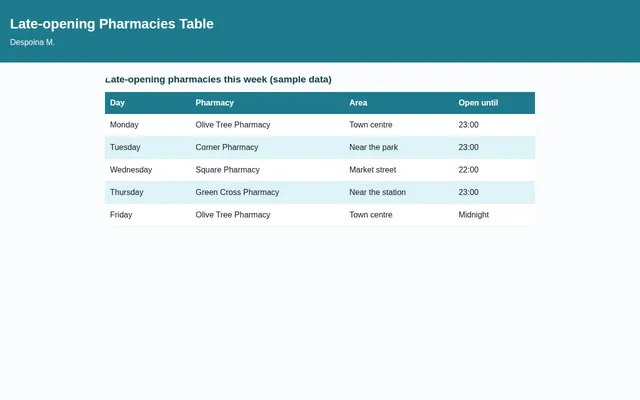Select the Corner Pharmacy cell

(267, 147)
